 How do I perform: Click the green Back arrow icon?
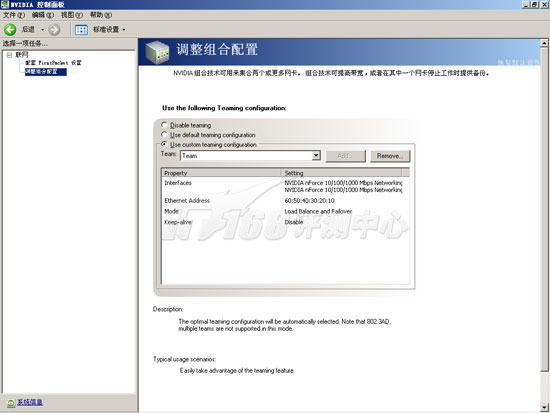tap(10, 29)
